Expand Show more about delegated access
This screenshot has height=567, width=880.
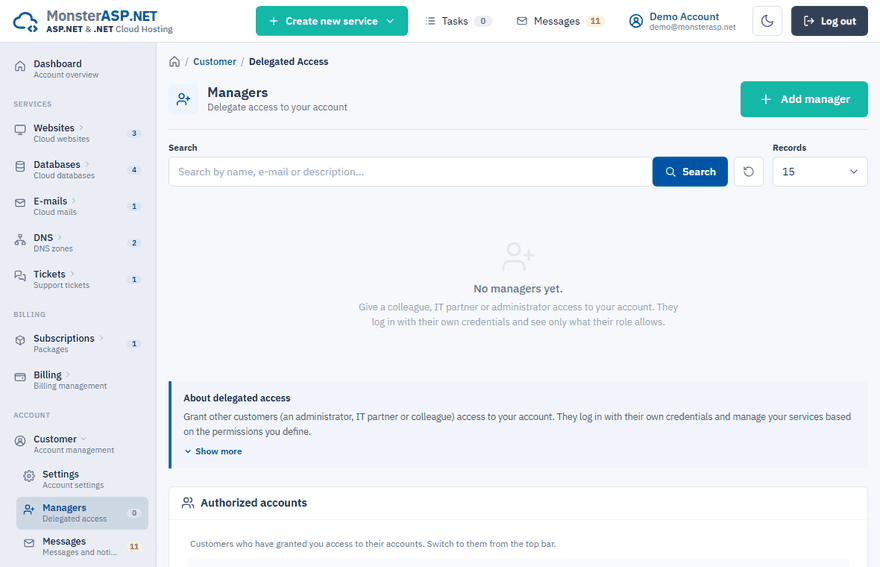(213, 451)
